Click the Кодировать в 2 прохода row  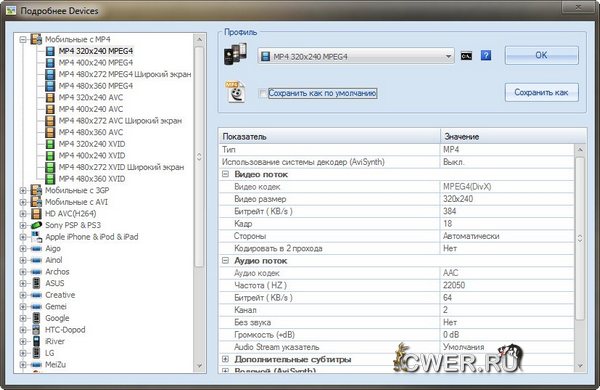[x=396, y=248]
